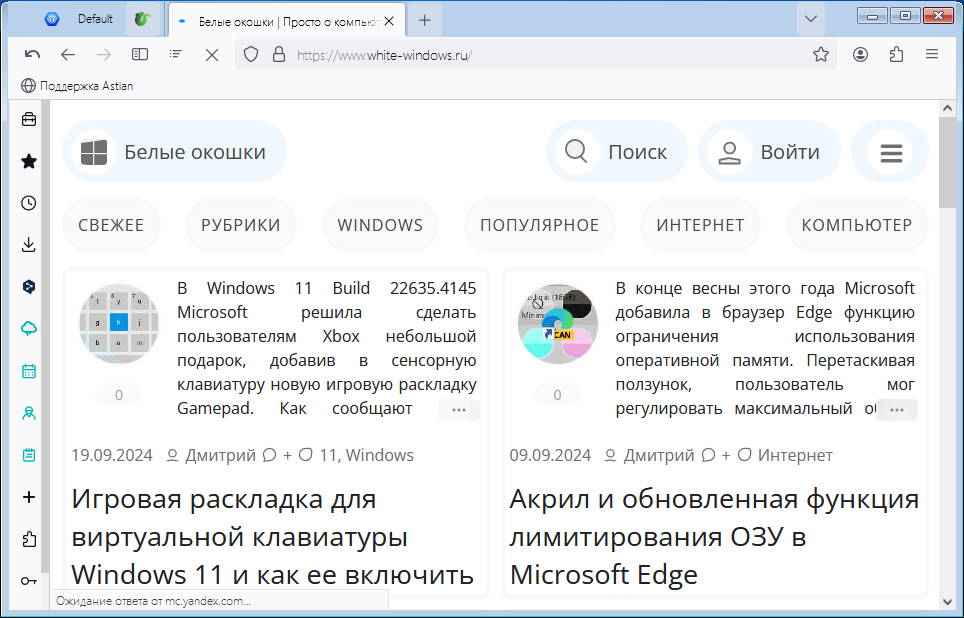
Task: Open the passwords key icon in sidebar
Action: pos(29,581)
